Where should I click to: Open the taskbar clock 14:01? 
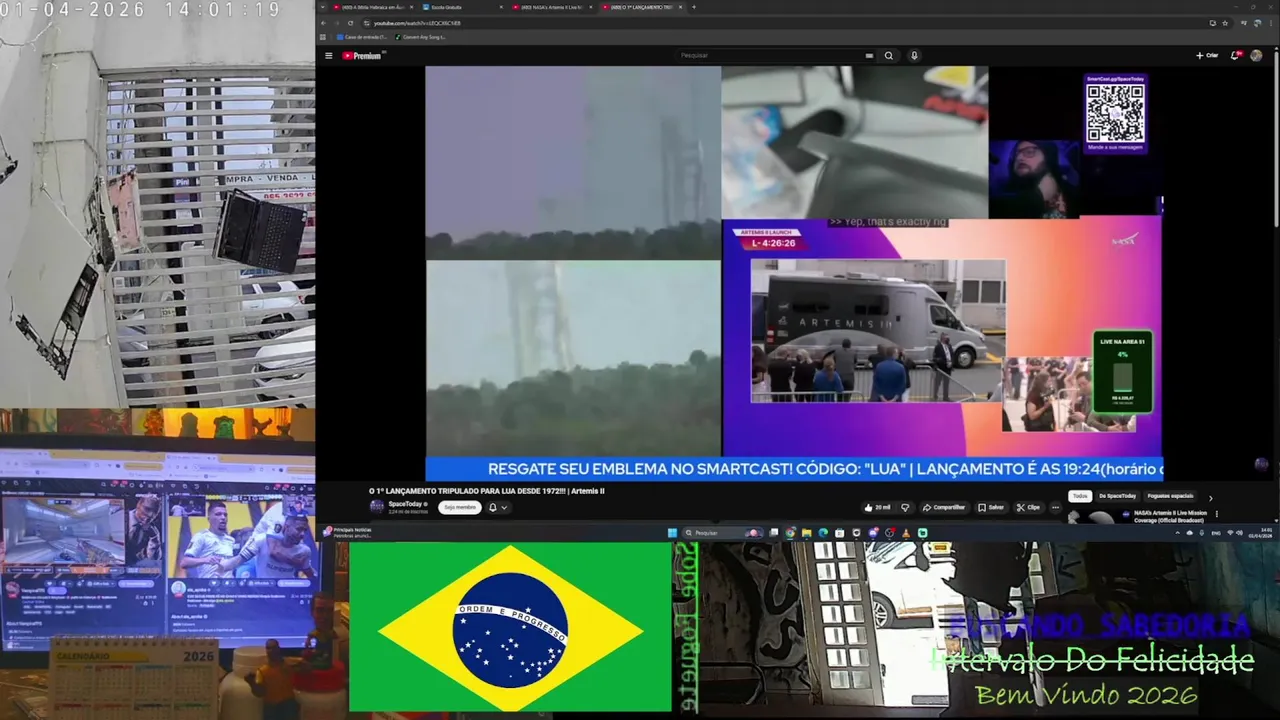point(1261,533)
